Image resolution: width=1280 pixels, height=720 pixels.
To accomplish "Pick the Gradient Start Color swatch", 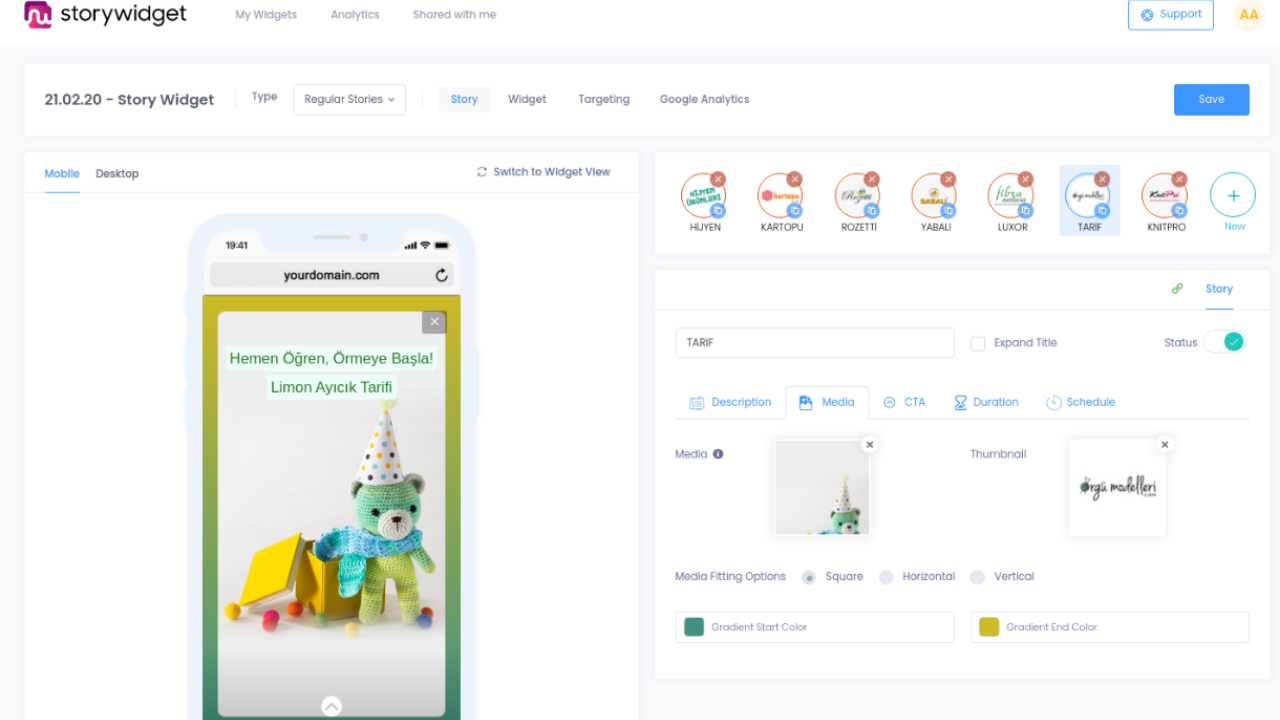I will click(694, 627).
